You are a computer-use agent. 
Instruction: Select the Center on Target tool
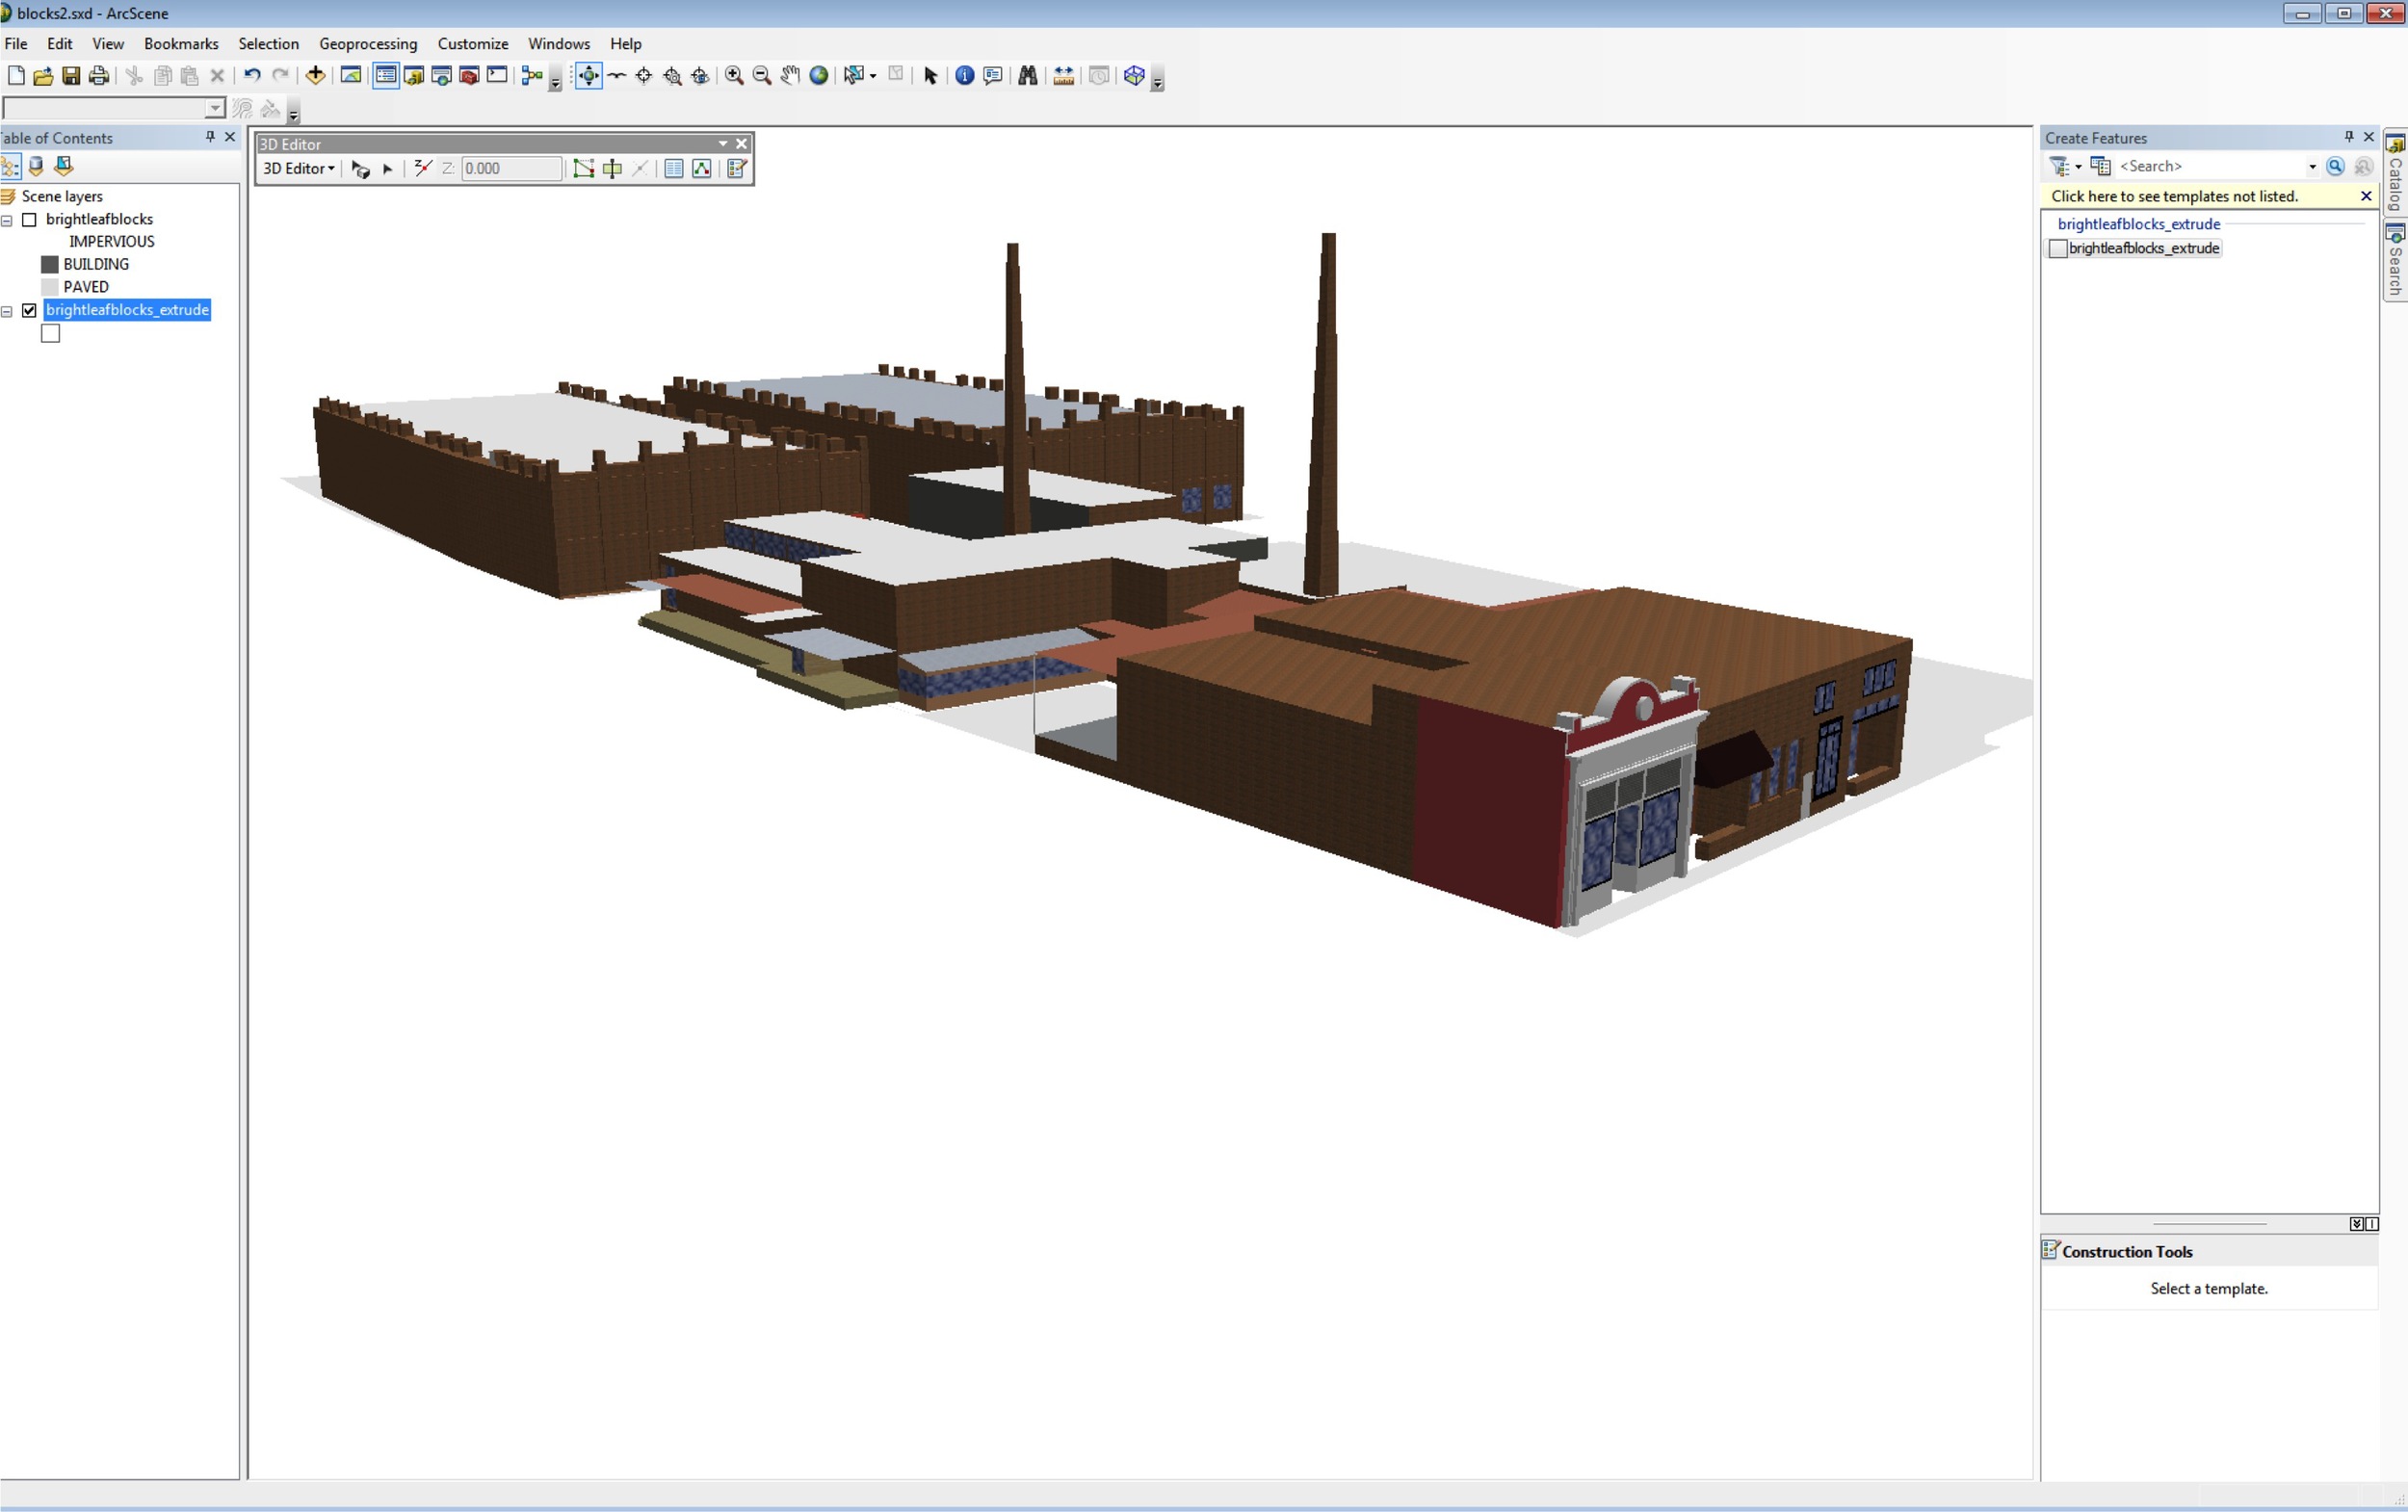(x=644, y=76)
